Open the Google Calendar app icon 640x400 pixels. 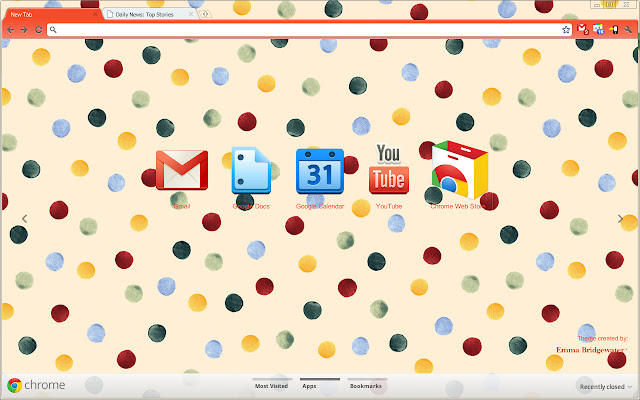click(320, 171)
